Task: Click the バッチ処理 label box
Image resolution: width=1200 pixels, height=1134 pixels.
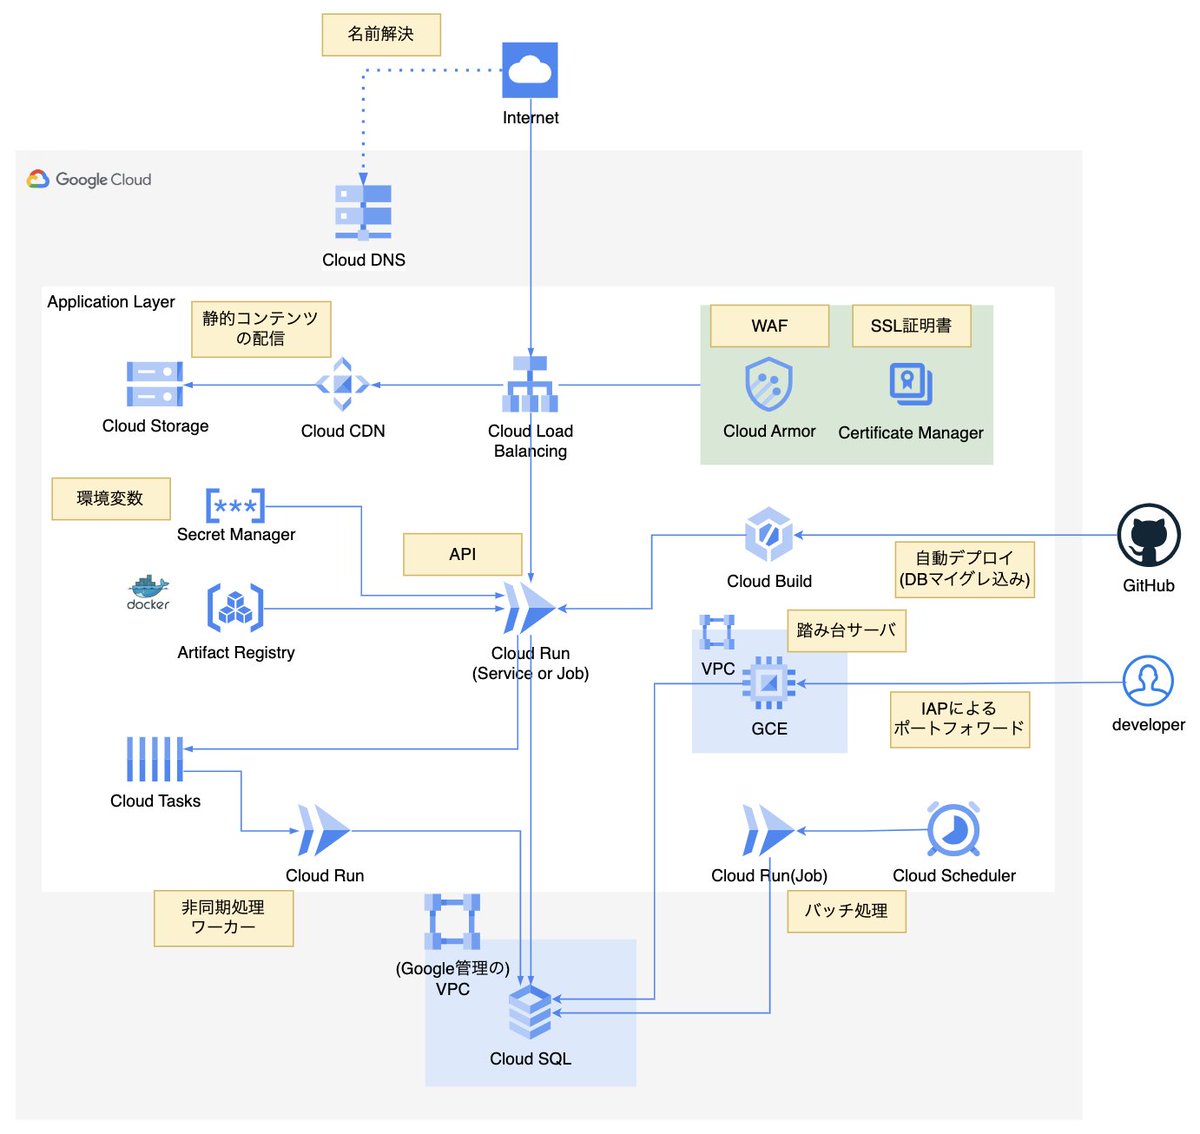Action: coord(847,911)
